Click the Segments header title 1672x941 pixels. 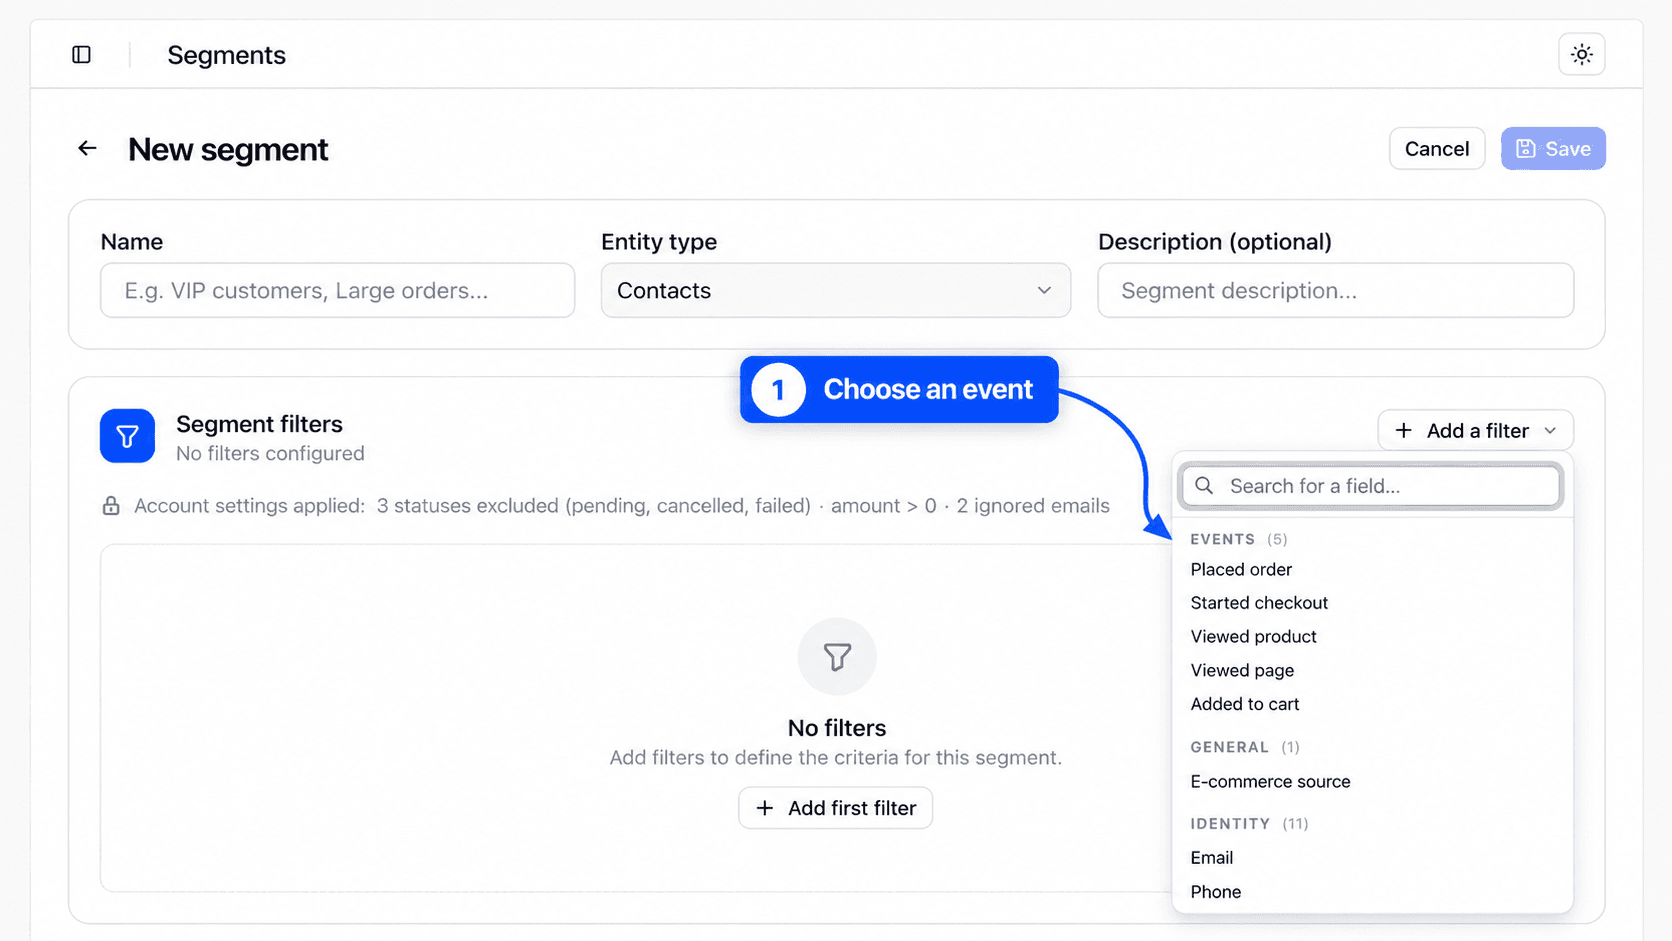(x=226, y=55)
